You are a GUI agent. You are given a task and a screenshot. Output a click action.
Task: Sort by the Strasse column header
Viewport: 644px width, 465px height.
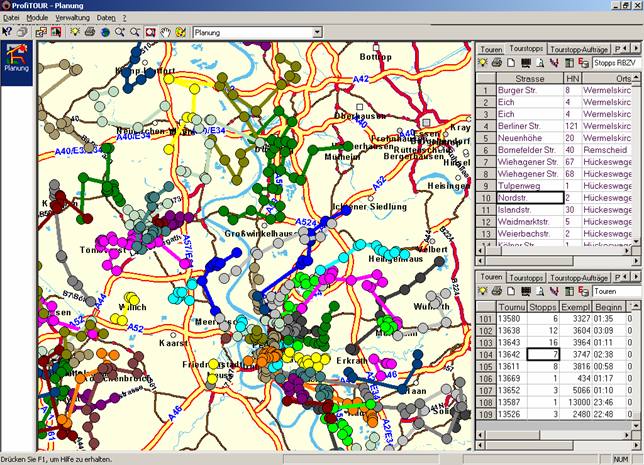click(530, 78)
